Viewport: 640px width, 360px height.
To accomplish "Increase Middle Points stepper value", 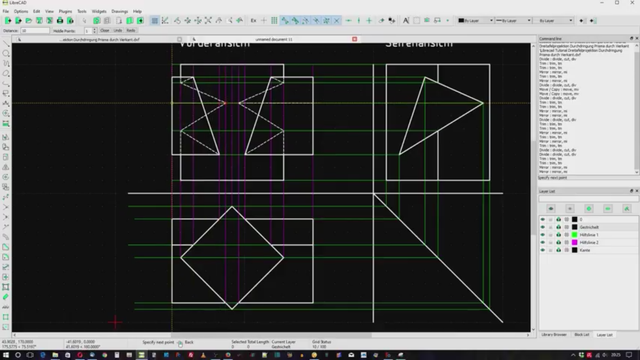I will click(x=95, y=29).
